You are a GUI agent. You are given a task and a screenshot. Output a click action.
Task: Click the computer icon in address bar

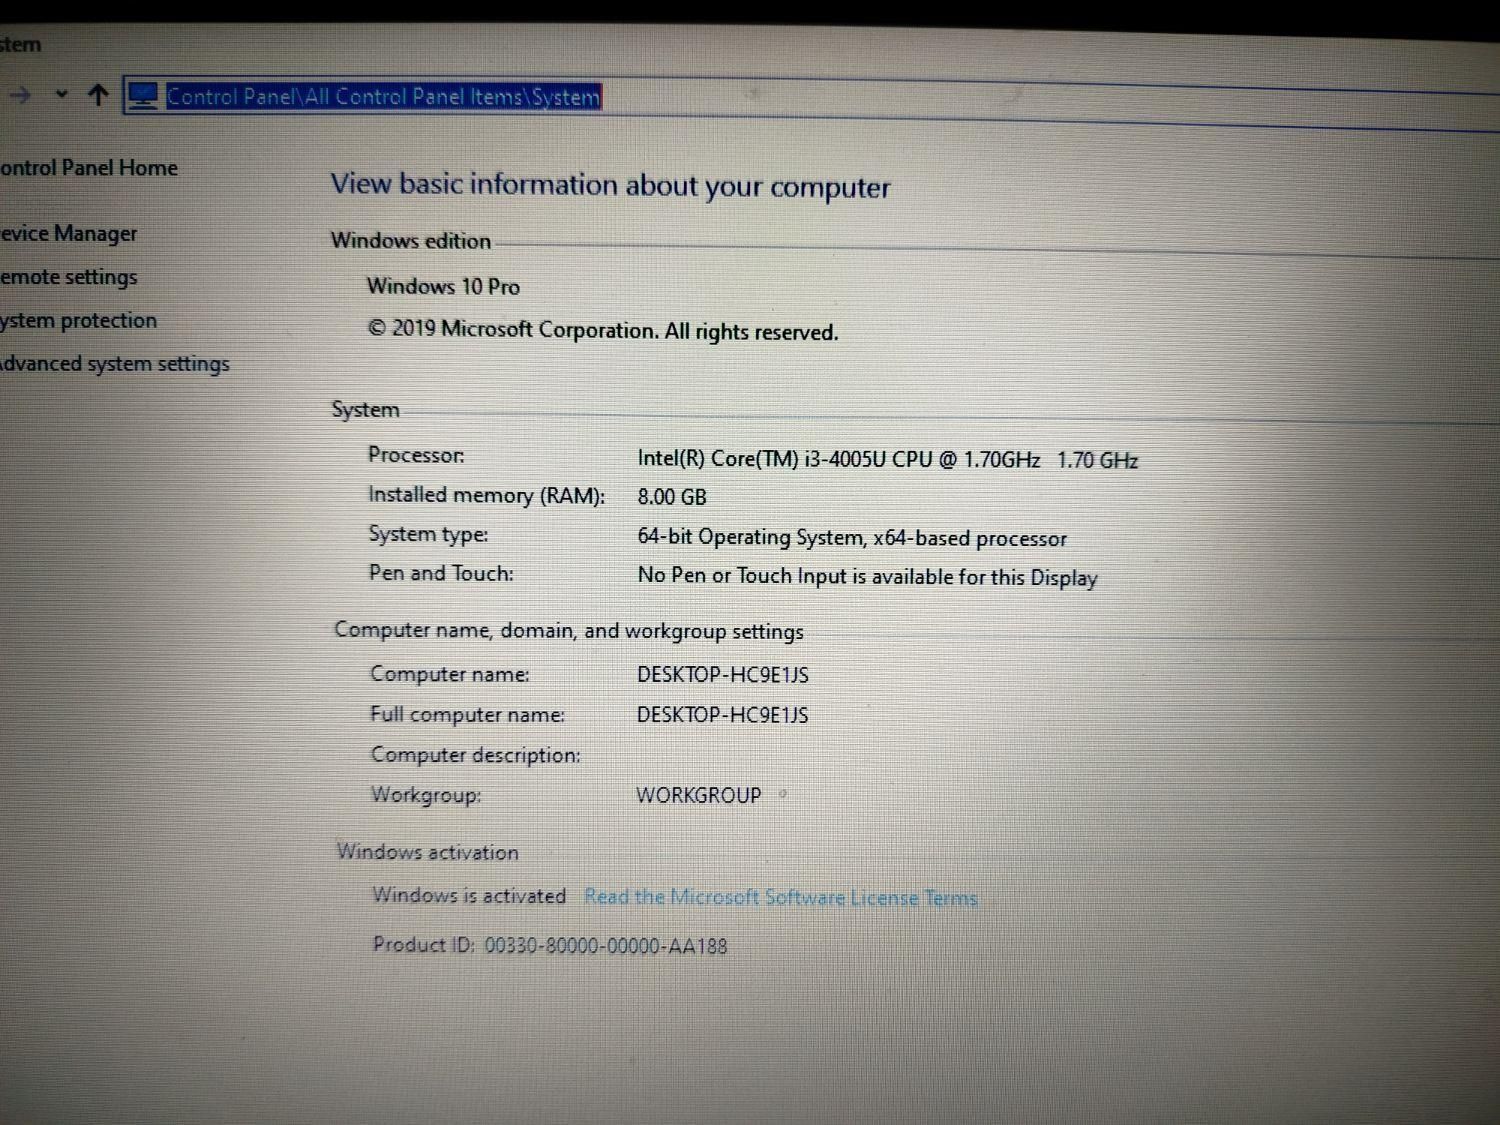(143, 96)
